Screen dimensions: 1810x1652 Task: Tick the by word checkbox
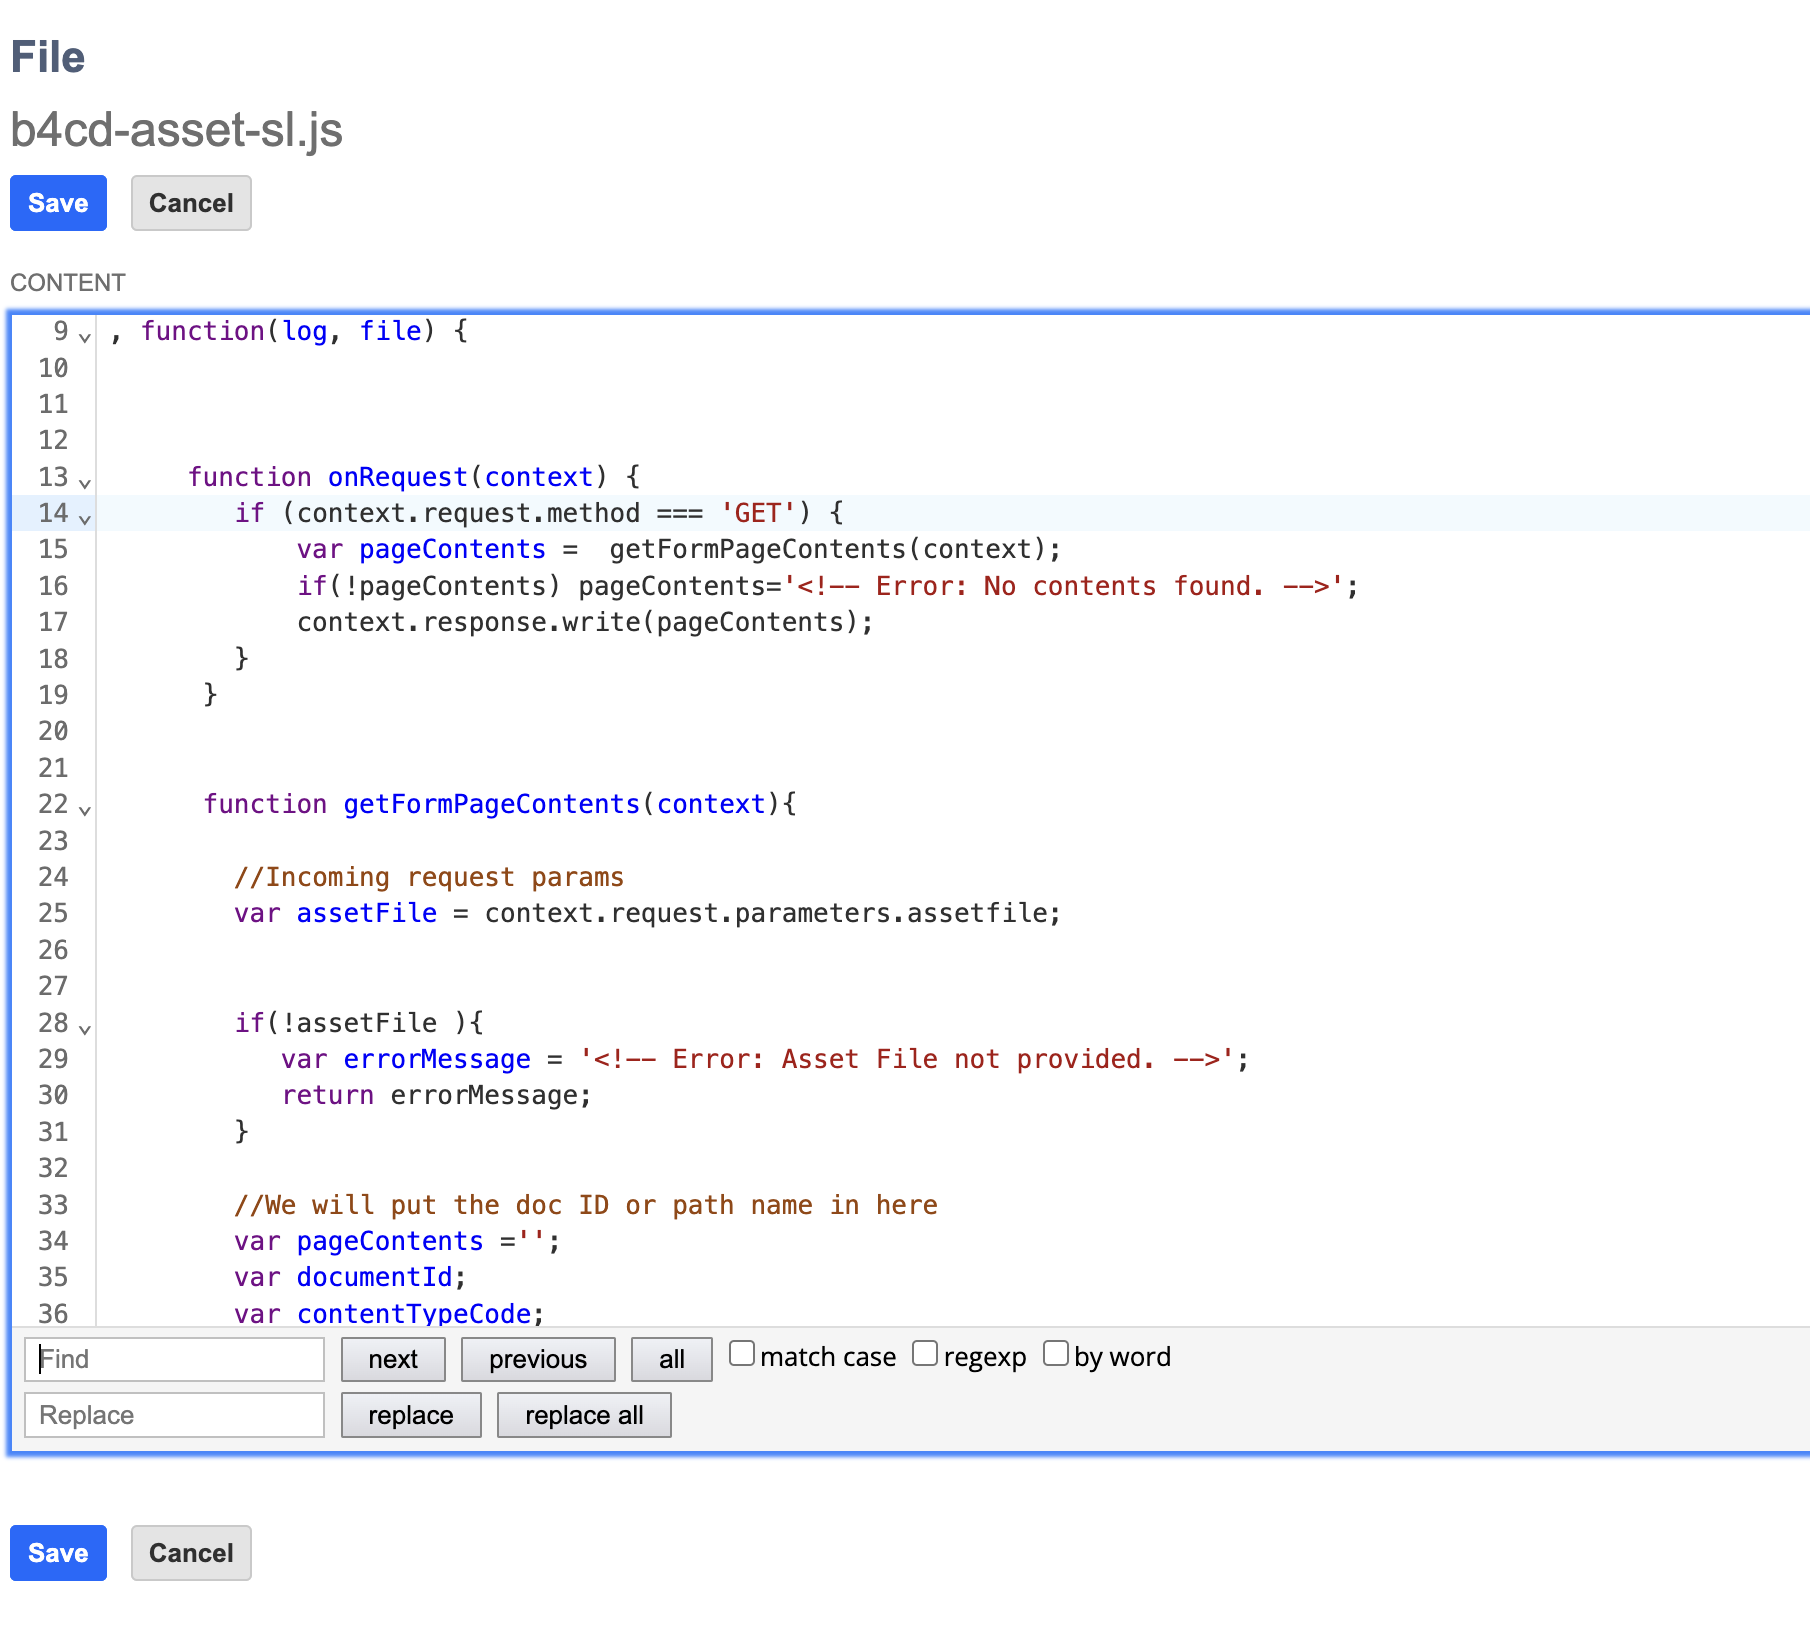[x=1055, y=1354]
